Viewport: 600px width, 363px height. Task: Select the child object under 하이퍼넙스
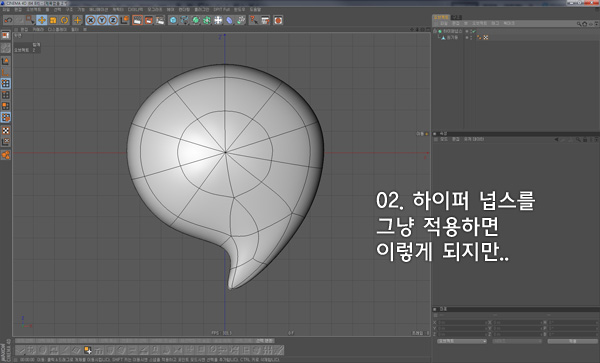click(452, 37)
